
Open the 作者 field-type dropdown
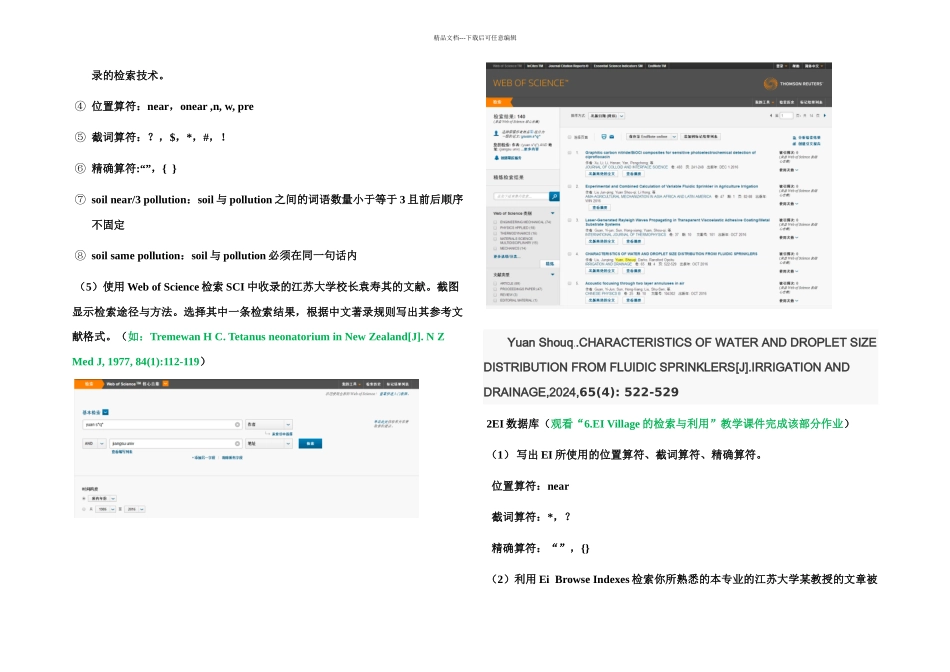(x=269, y=425)
